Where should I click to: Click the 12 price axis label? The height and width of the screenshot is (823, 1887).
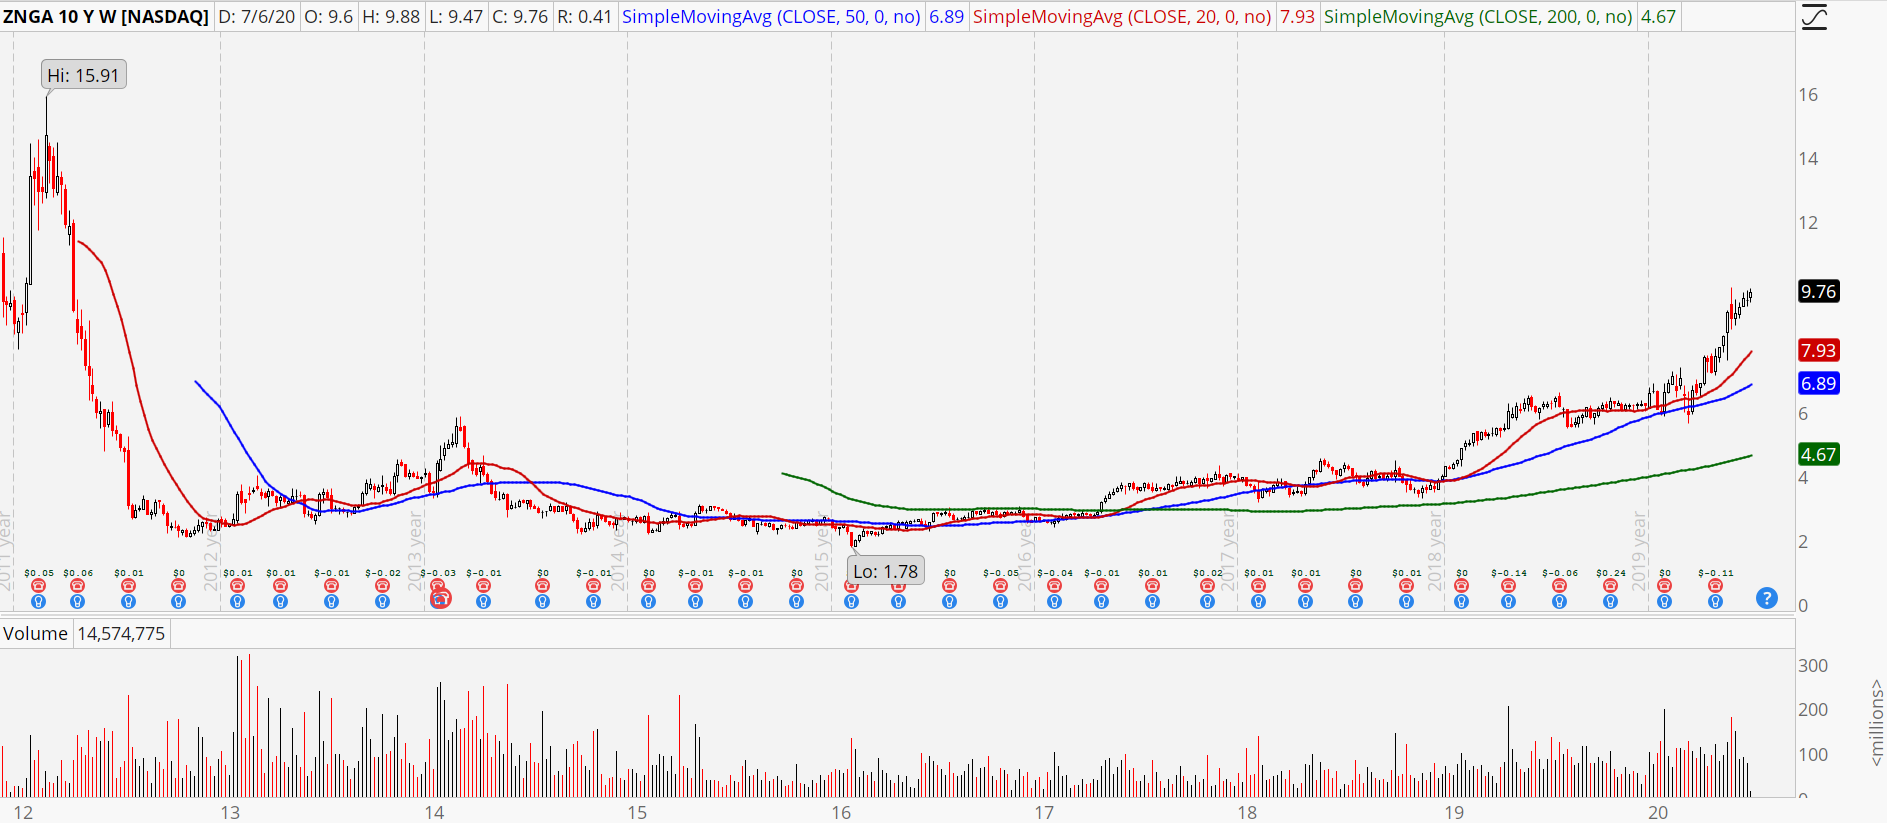click(x=1808, y=222)
